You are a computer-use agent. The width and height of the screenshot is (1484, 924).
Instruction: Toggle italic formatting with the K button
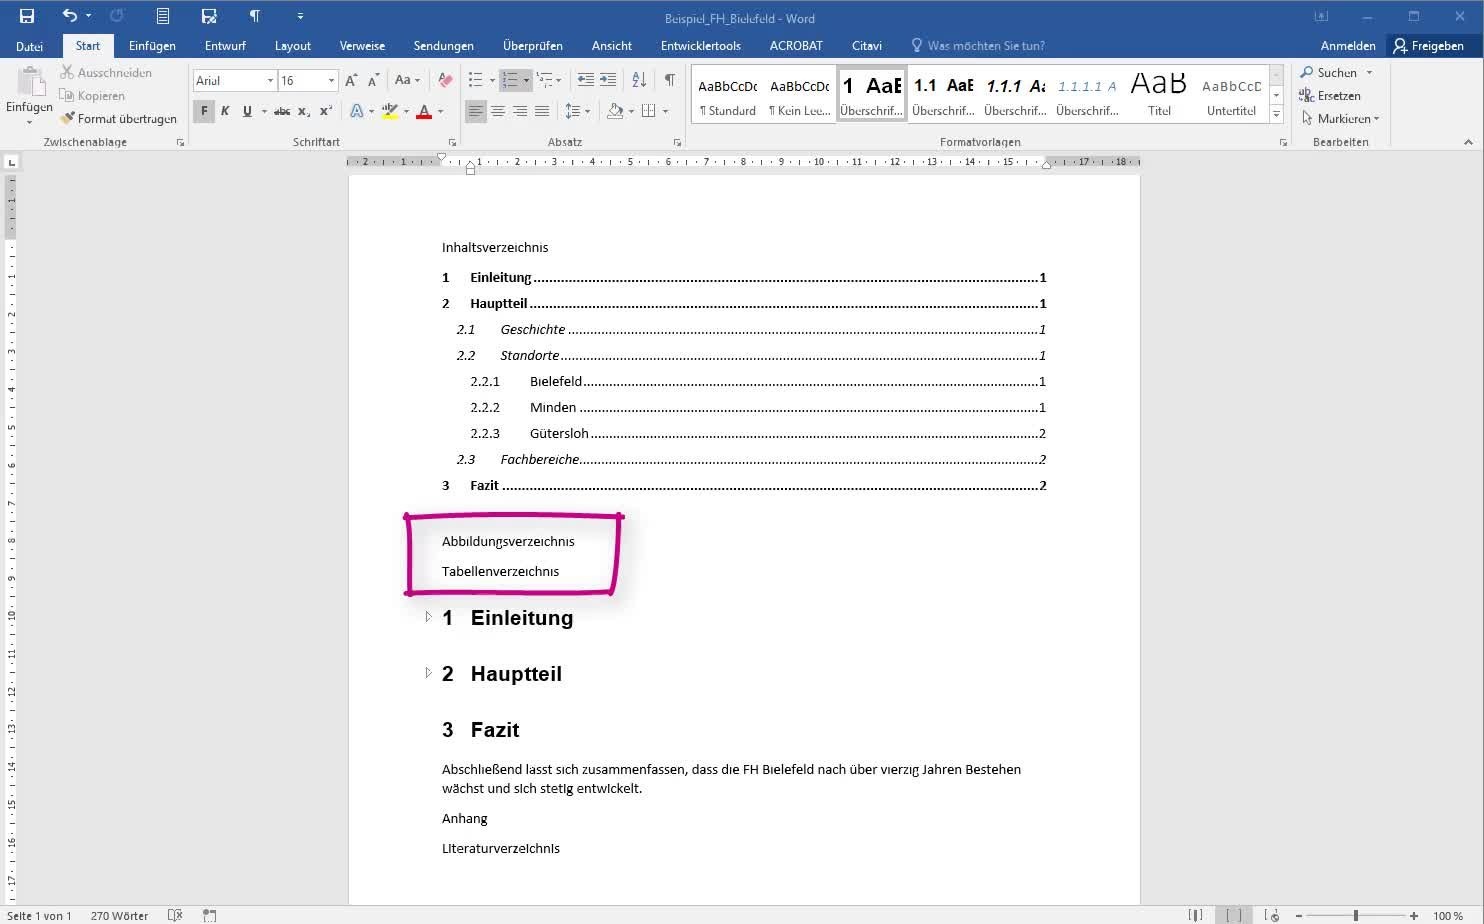click(x=225, y=111)
